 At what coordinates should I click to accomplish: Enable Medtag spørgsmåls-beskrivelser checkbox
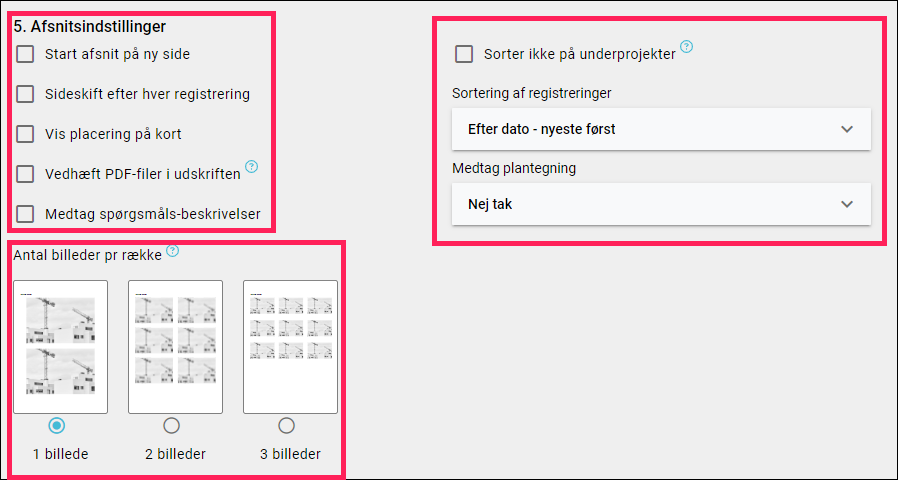coord(25,214)
